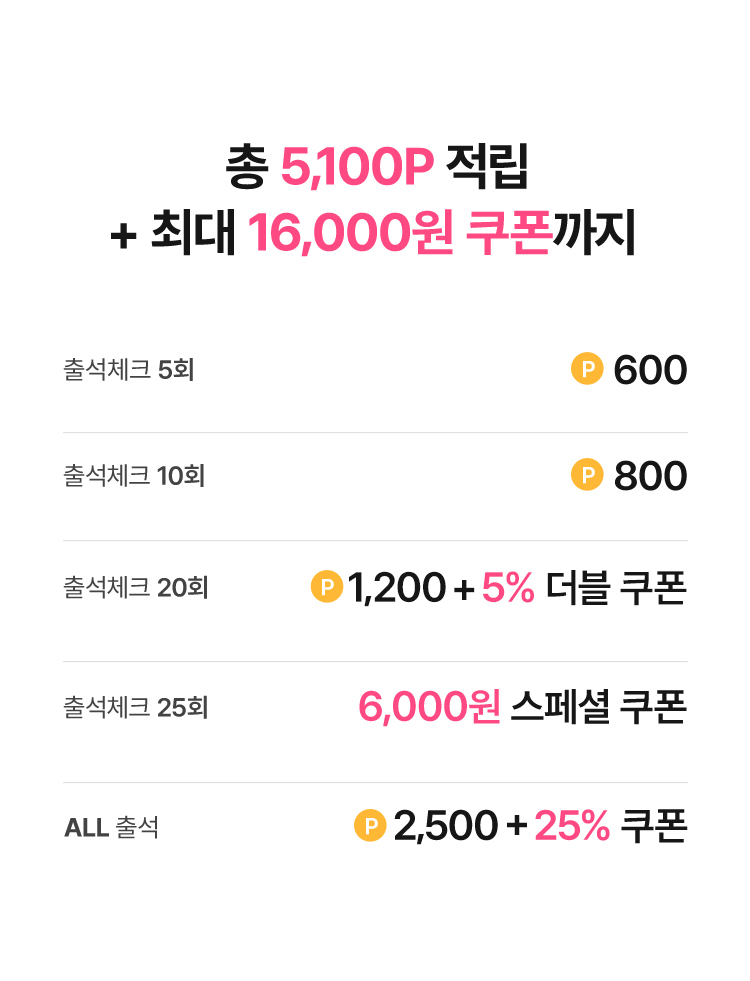This screenshot has width=750, height=981.
Task: Click the 16,000원 쿠폰 headline text
Action: pyautogui.click(x=399, y=235)
